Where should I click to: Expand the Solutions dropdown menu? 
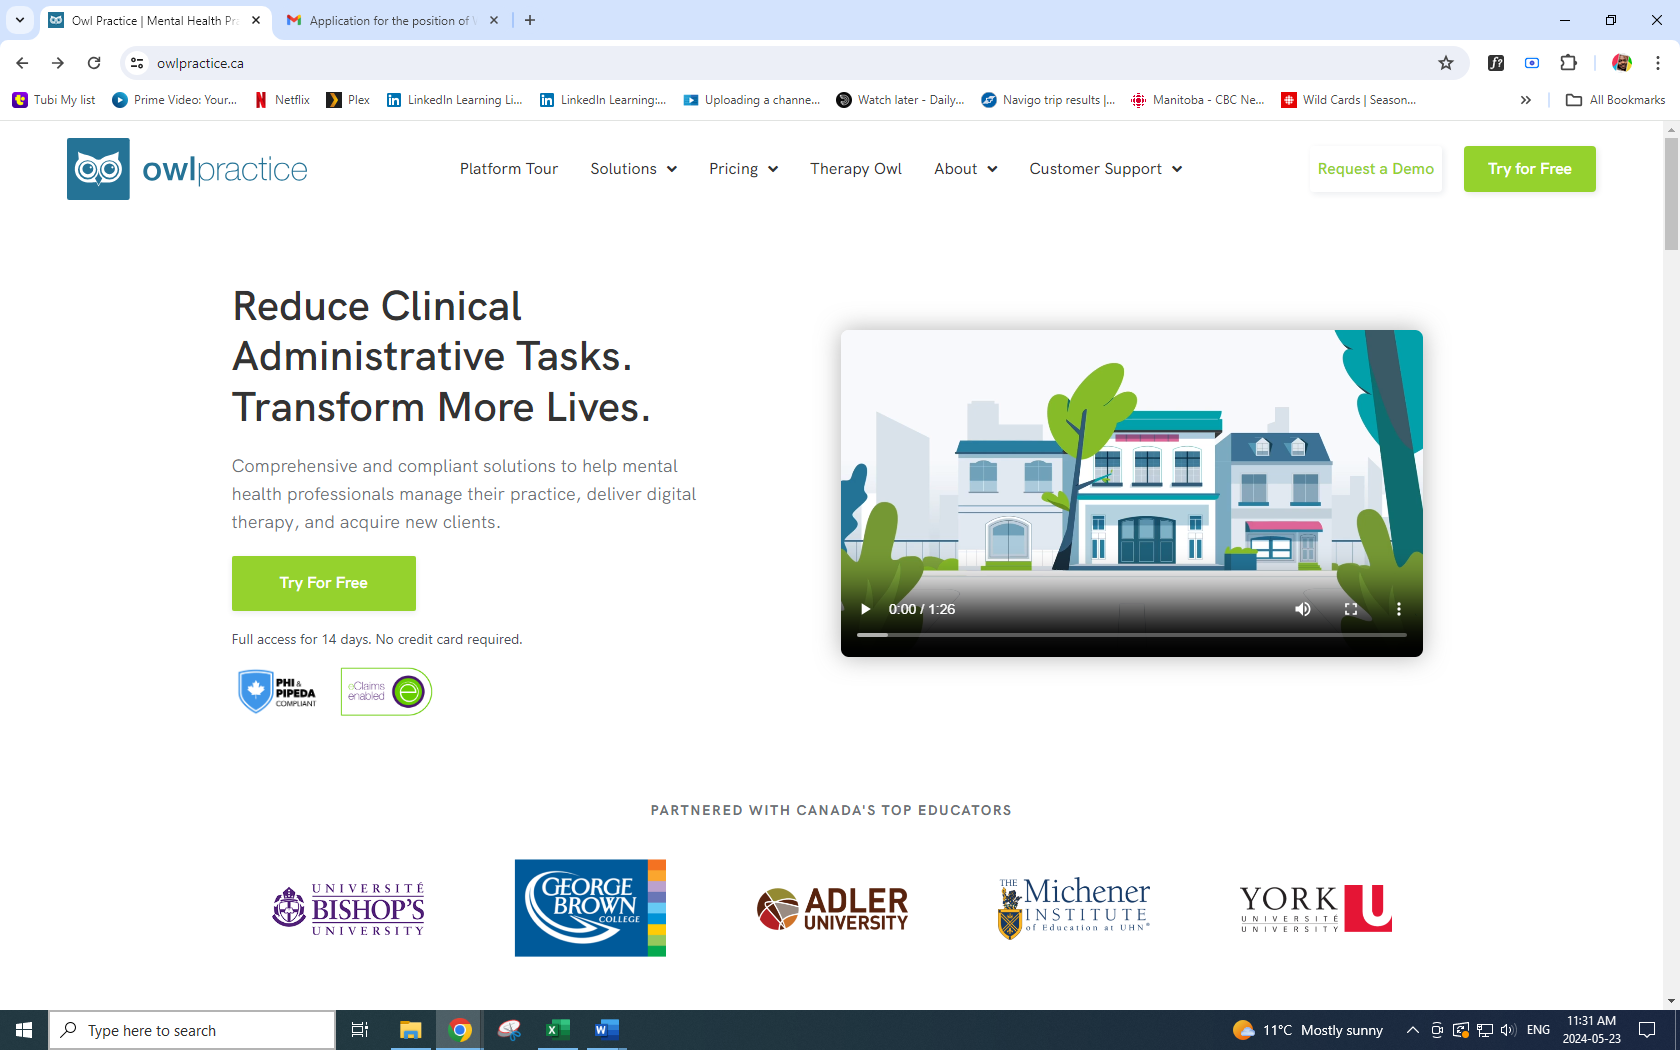tap(633, 169)
